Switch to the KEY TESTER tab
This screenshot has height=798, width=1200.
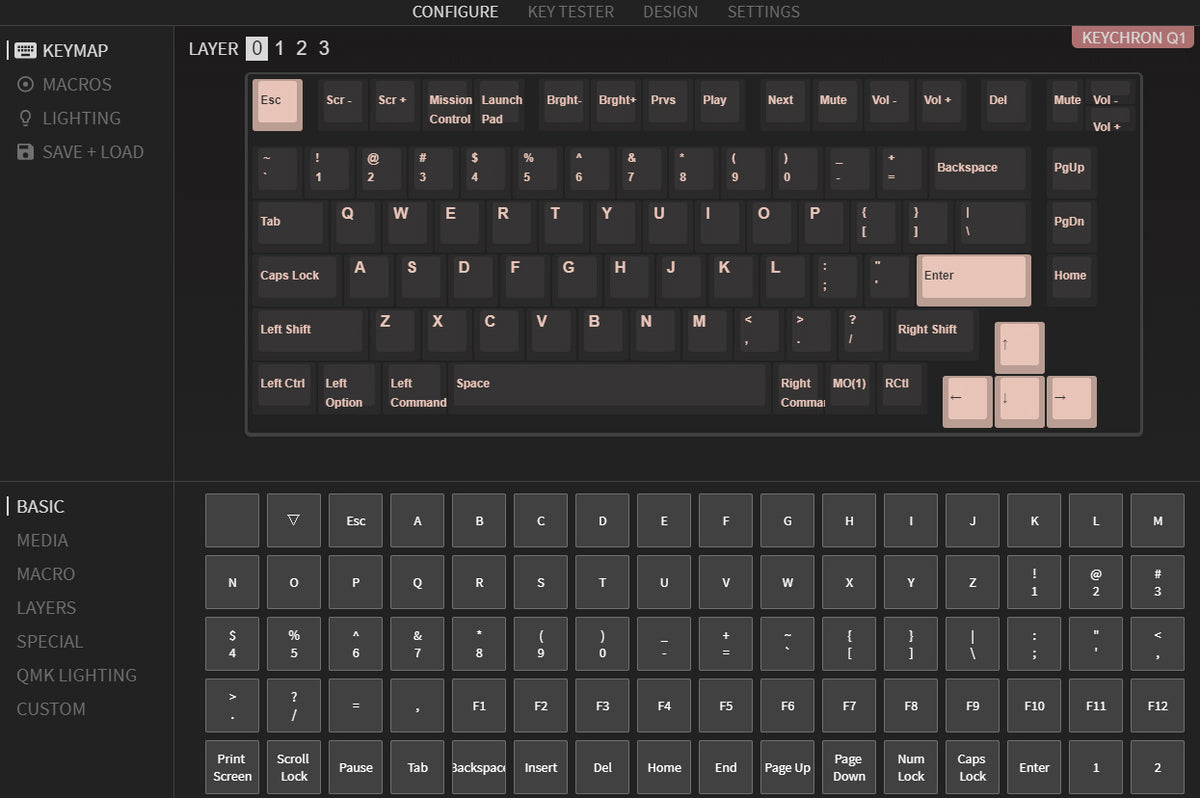click(570, 12)
